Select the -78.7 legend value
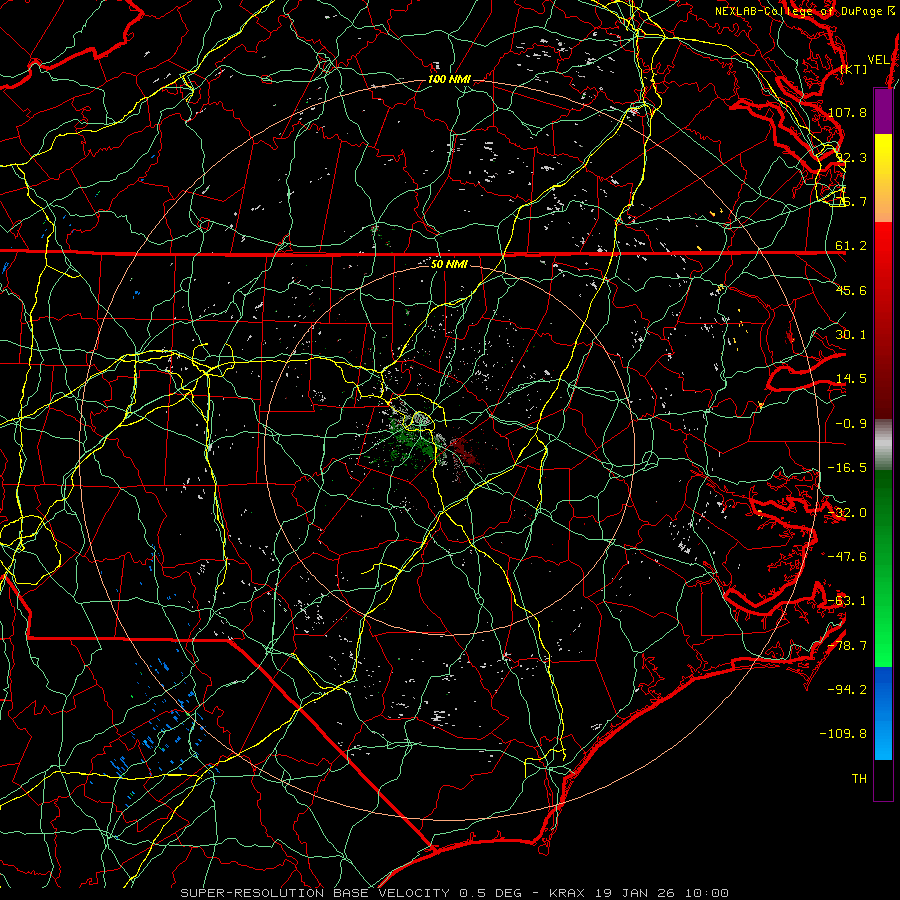Image resolution: width=900 pixels, height=900 pixels. tap(847, 646)
